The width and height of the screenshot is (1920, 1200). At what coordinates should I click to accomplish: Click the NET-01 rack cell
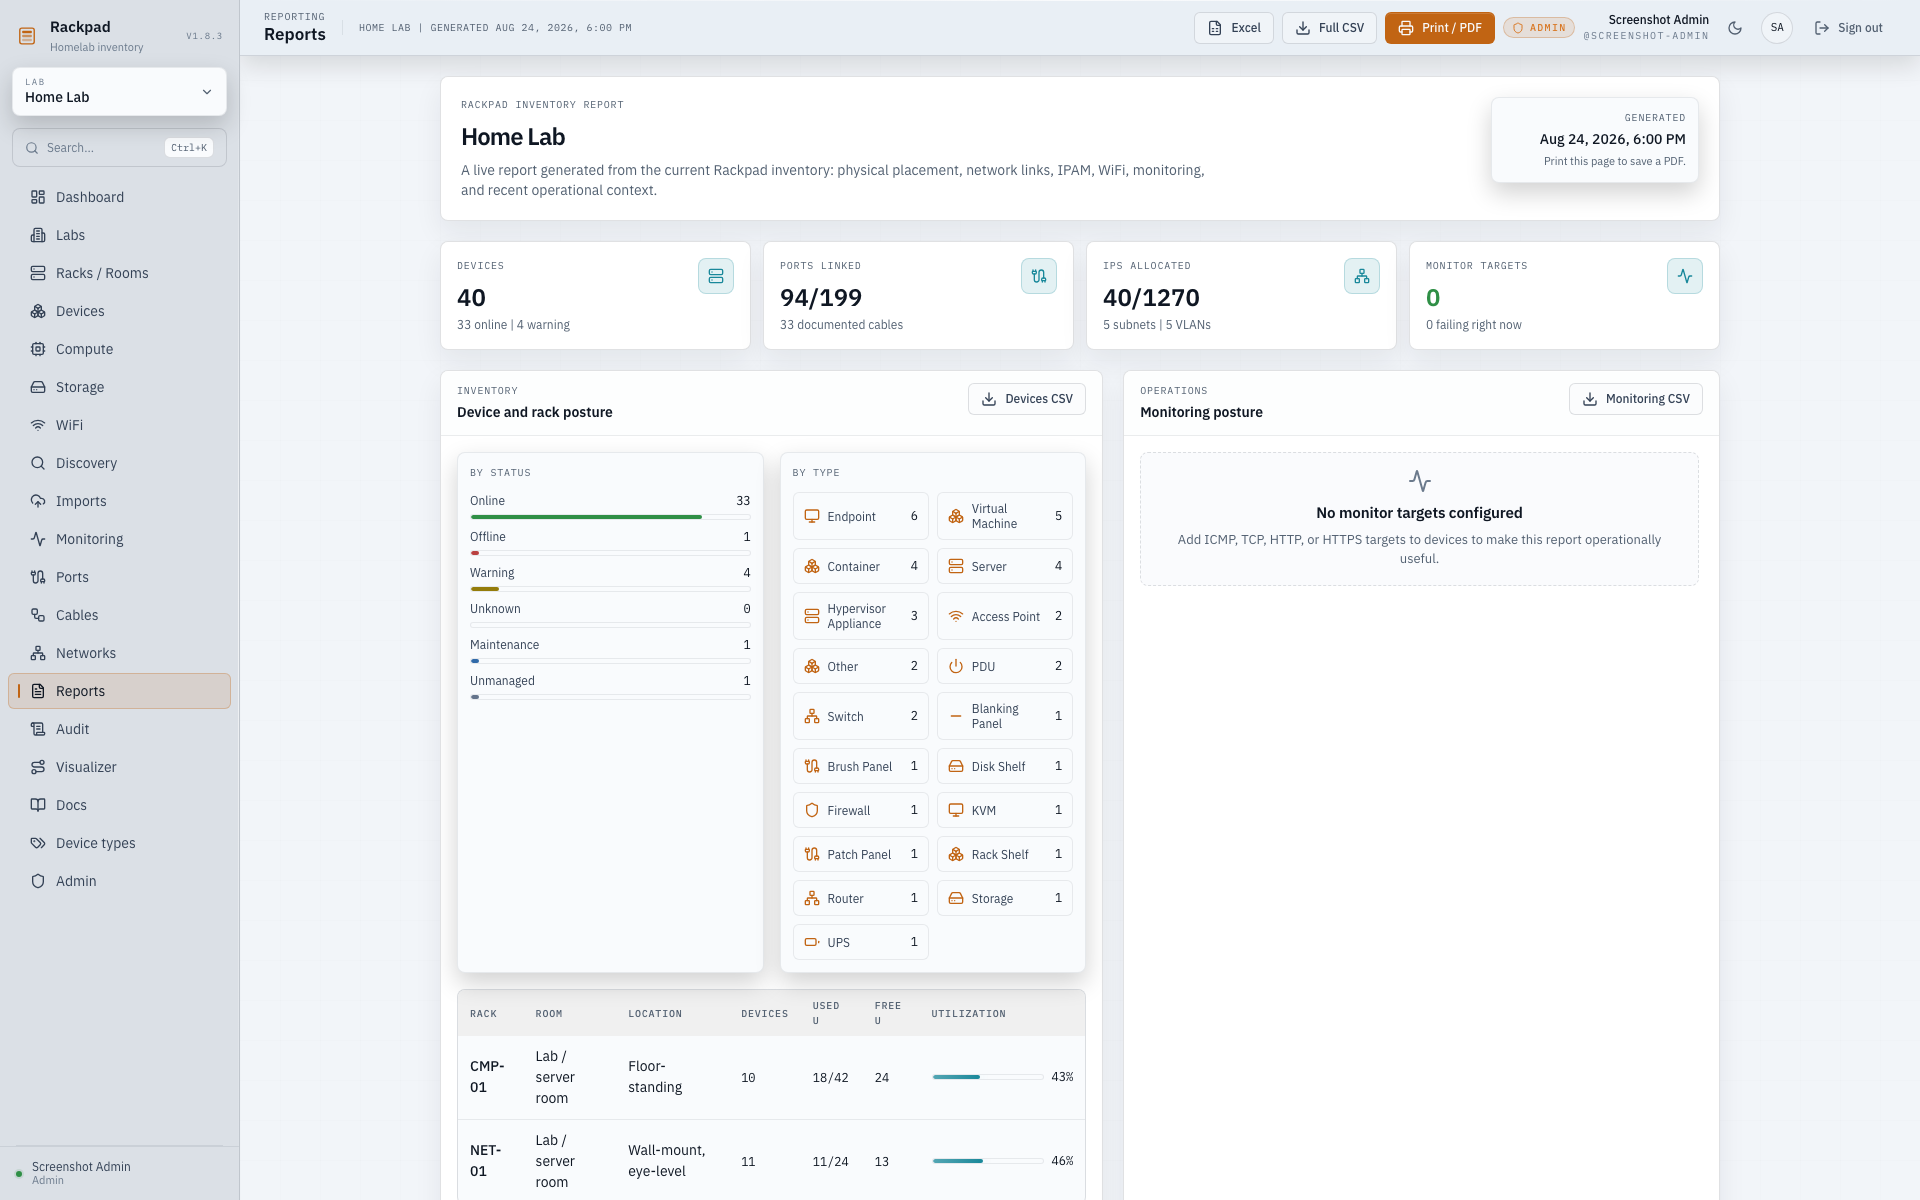(x=486, y=1161)
